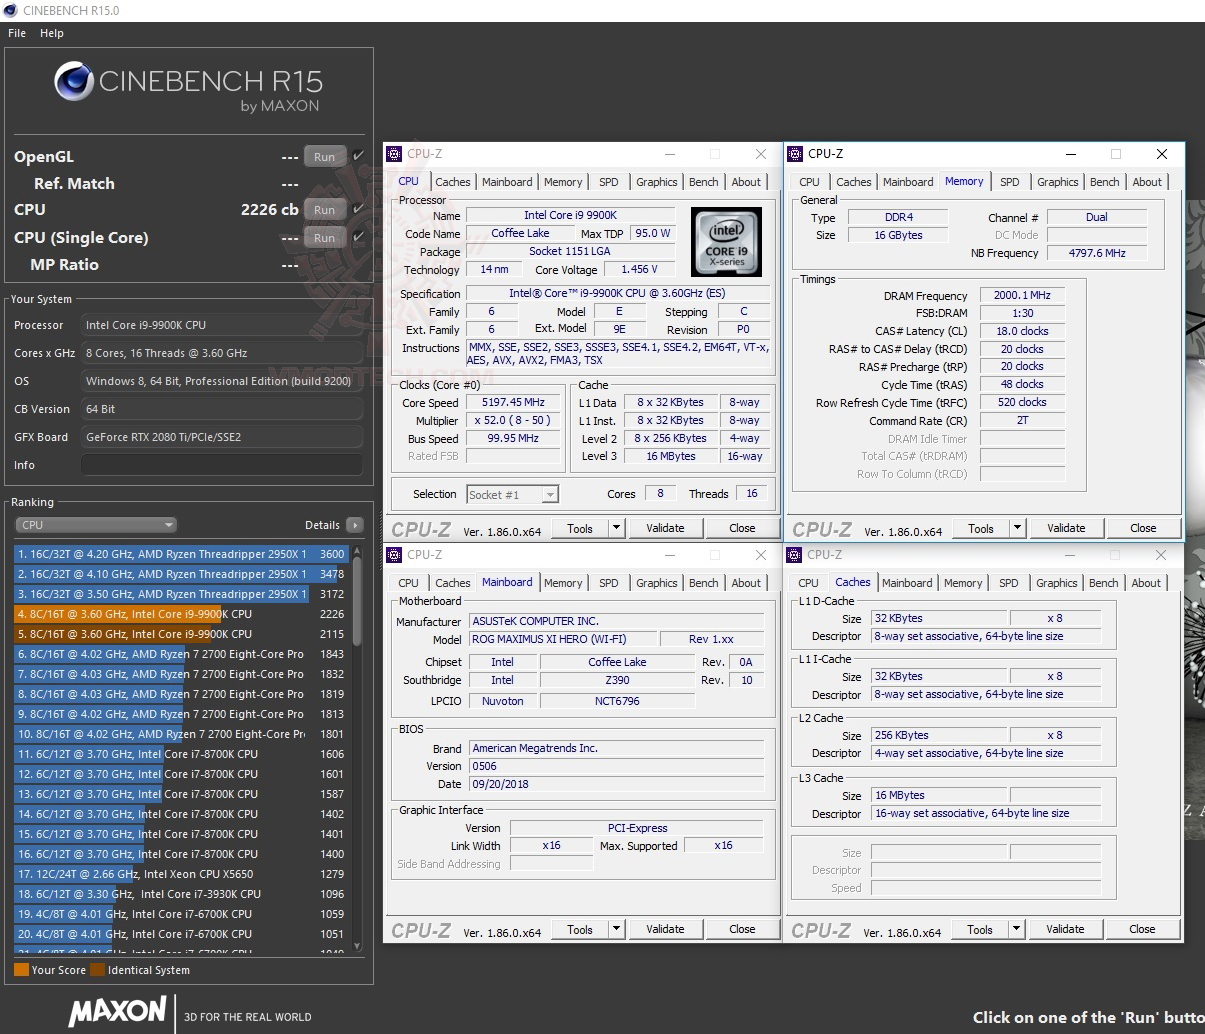
Task: Click the Run button next to OpenGL
Action: coord(324,156)
